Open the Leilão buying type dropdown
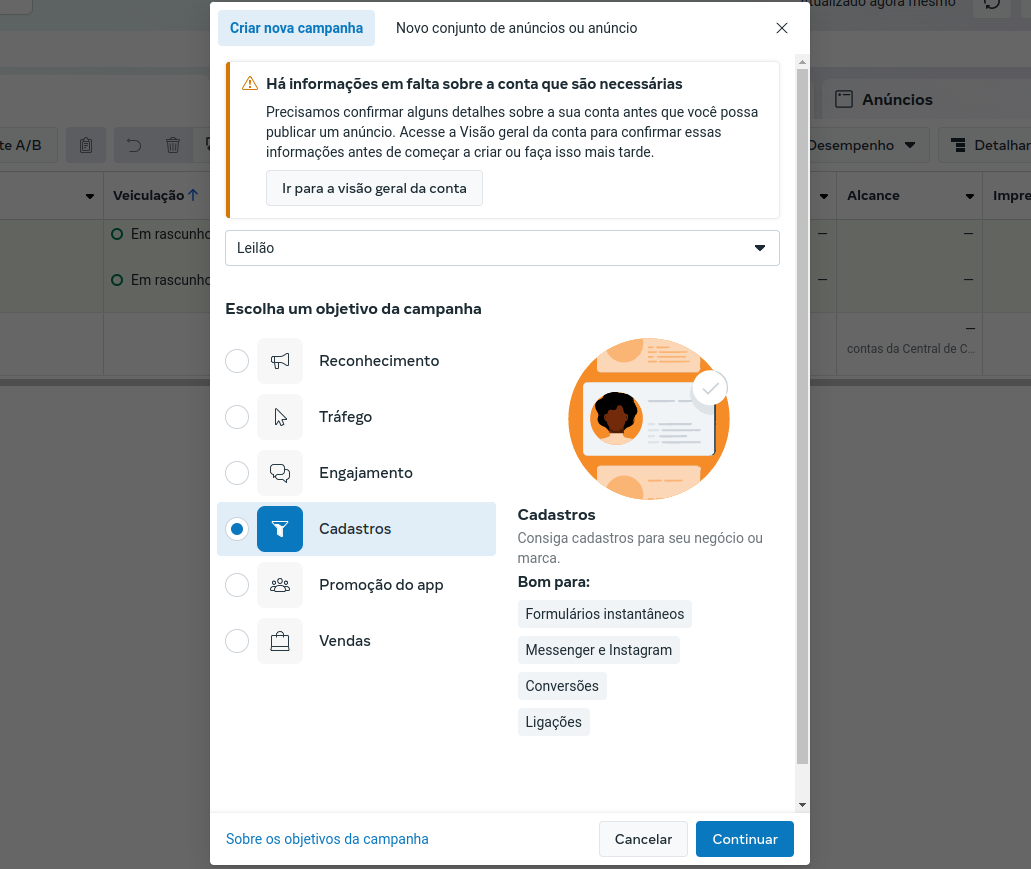Screen dimensions: 1031x869 (502, 248)
